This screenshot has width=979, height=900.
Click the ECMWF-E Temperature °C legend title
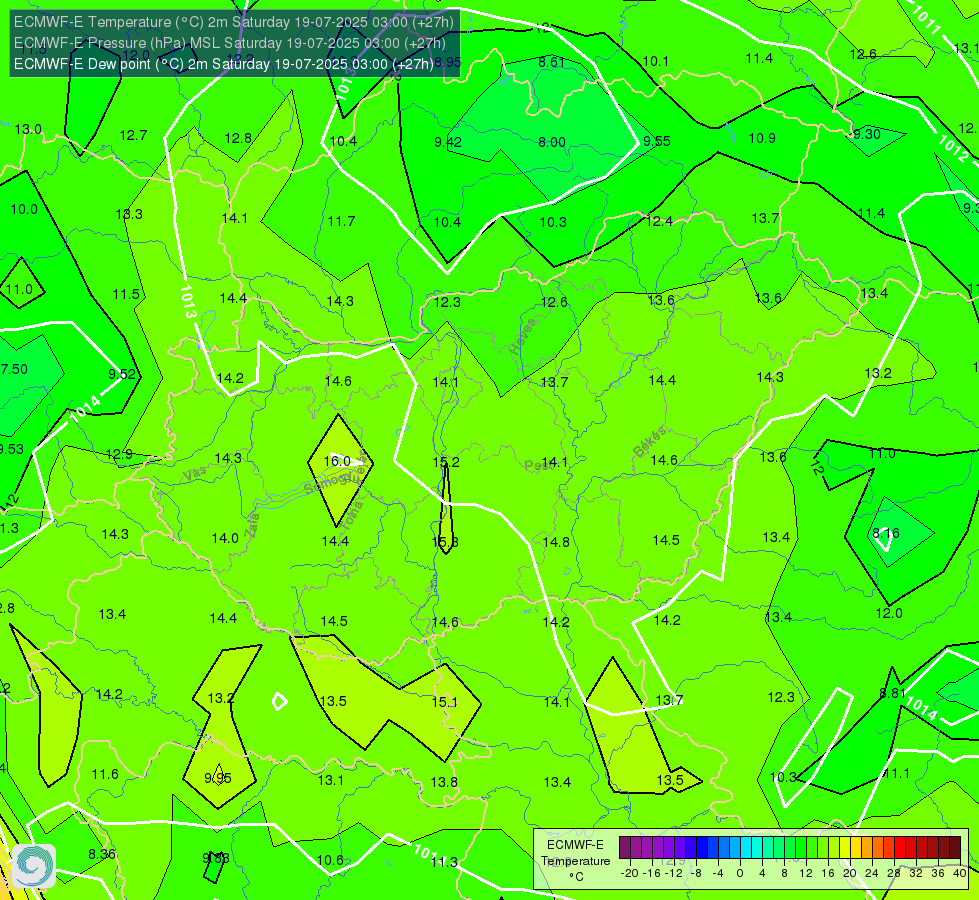(575, 861)
